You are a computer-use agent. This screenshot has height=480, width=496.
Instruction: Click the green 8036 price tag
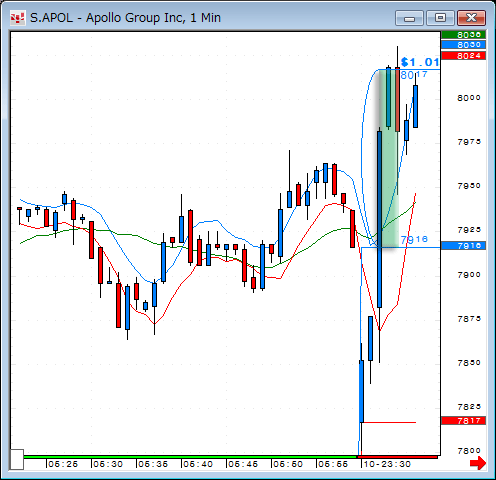click(x=463, y=35)
